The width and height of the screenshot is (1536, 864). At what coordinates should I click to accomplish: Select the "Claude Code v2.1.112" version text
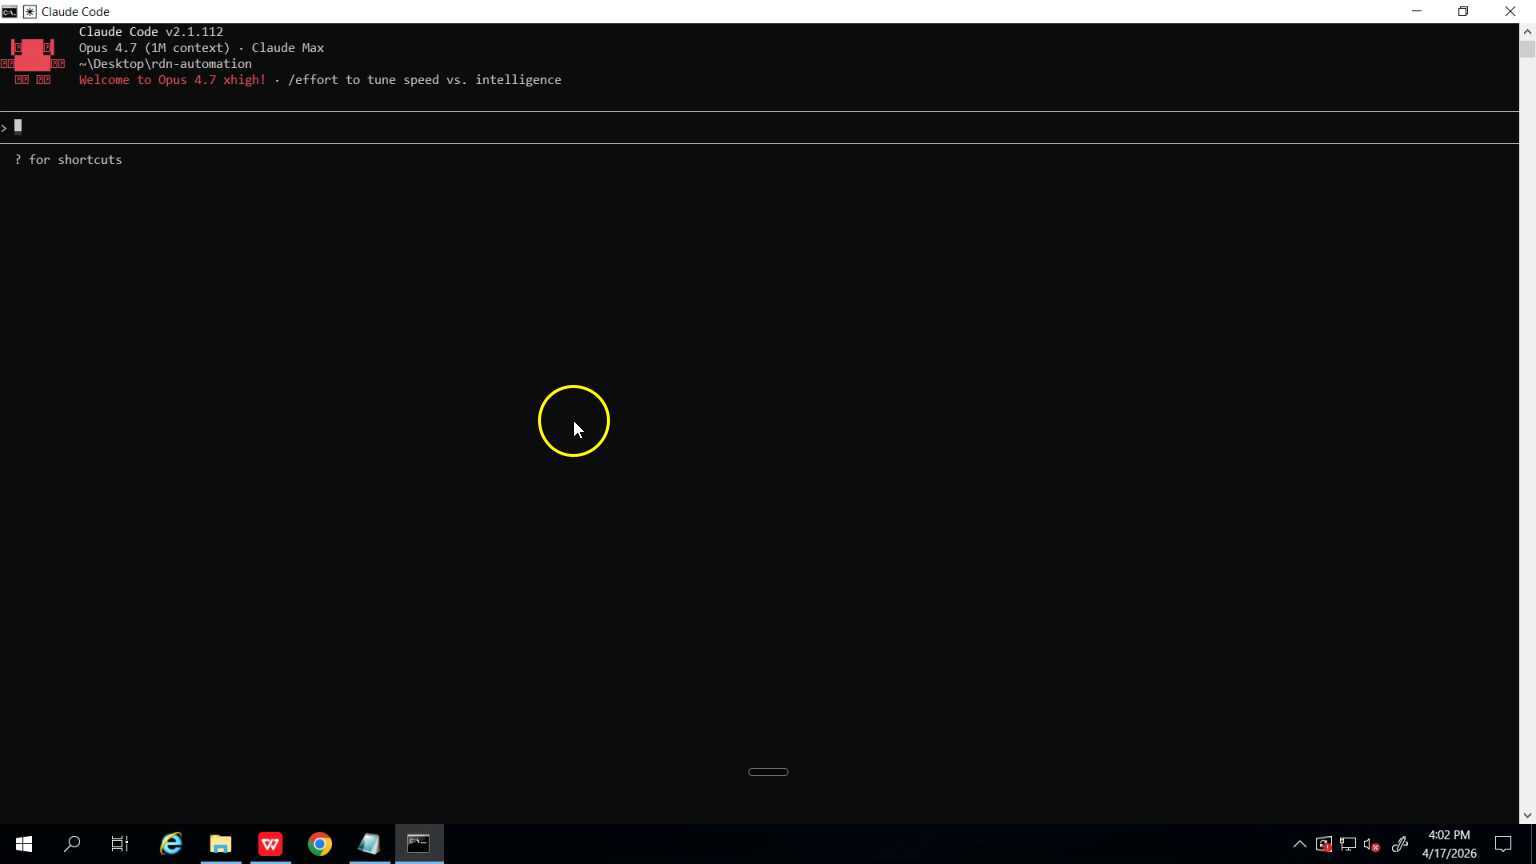(x=151, y=32)
